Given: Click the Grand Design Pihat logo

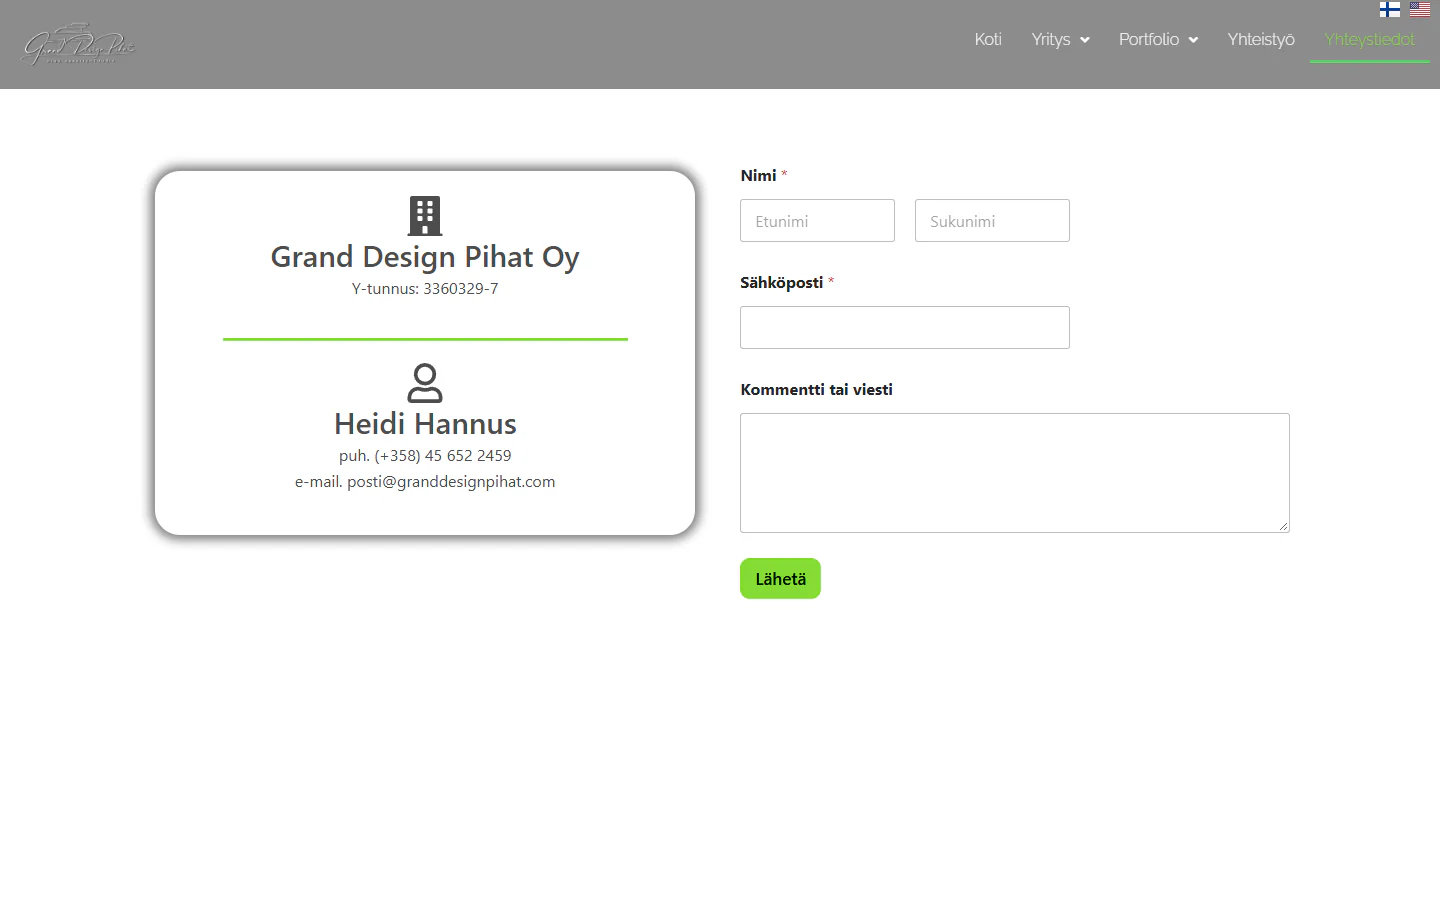Looking at the screenshot, I should 78,44.
